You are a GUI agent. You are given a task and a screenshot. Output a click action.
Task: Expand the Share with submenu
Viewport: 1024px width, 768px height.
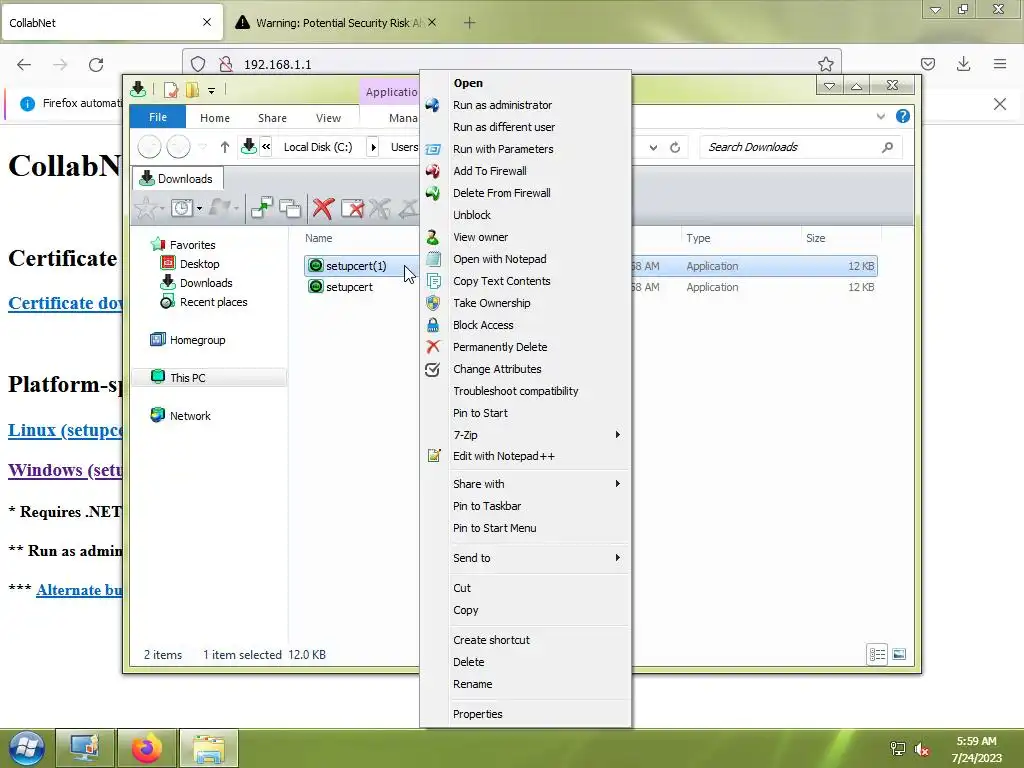pyautogui.click(x=617, y=484)
